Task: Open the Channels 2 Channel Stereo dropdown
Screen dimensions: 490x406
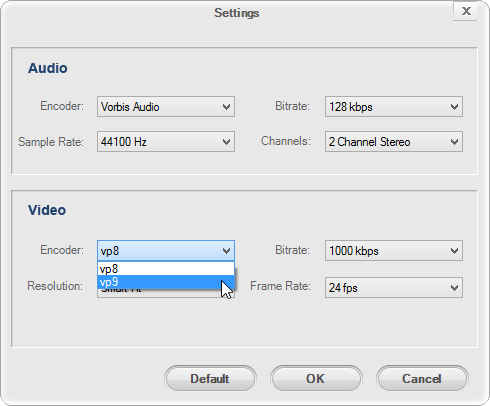Action: [x=394, y=142]
